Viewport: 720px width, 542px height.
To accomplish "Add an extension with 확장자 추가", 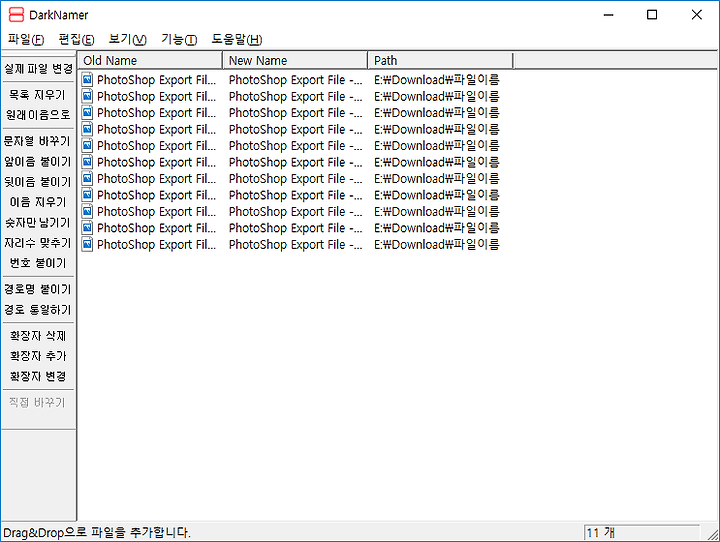I will (x=38, y=356).
